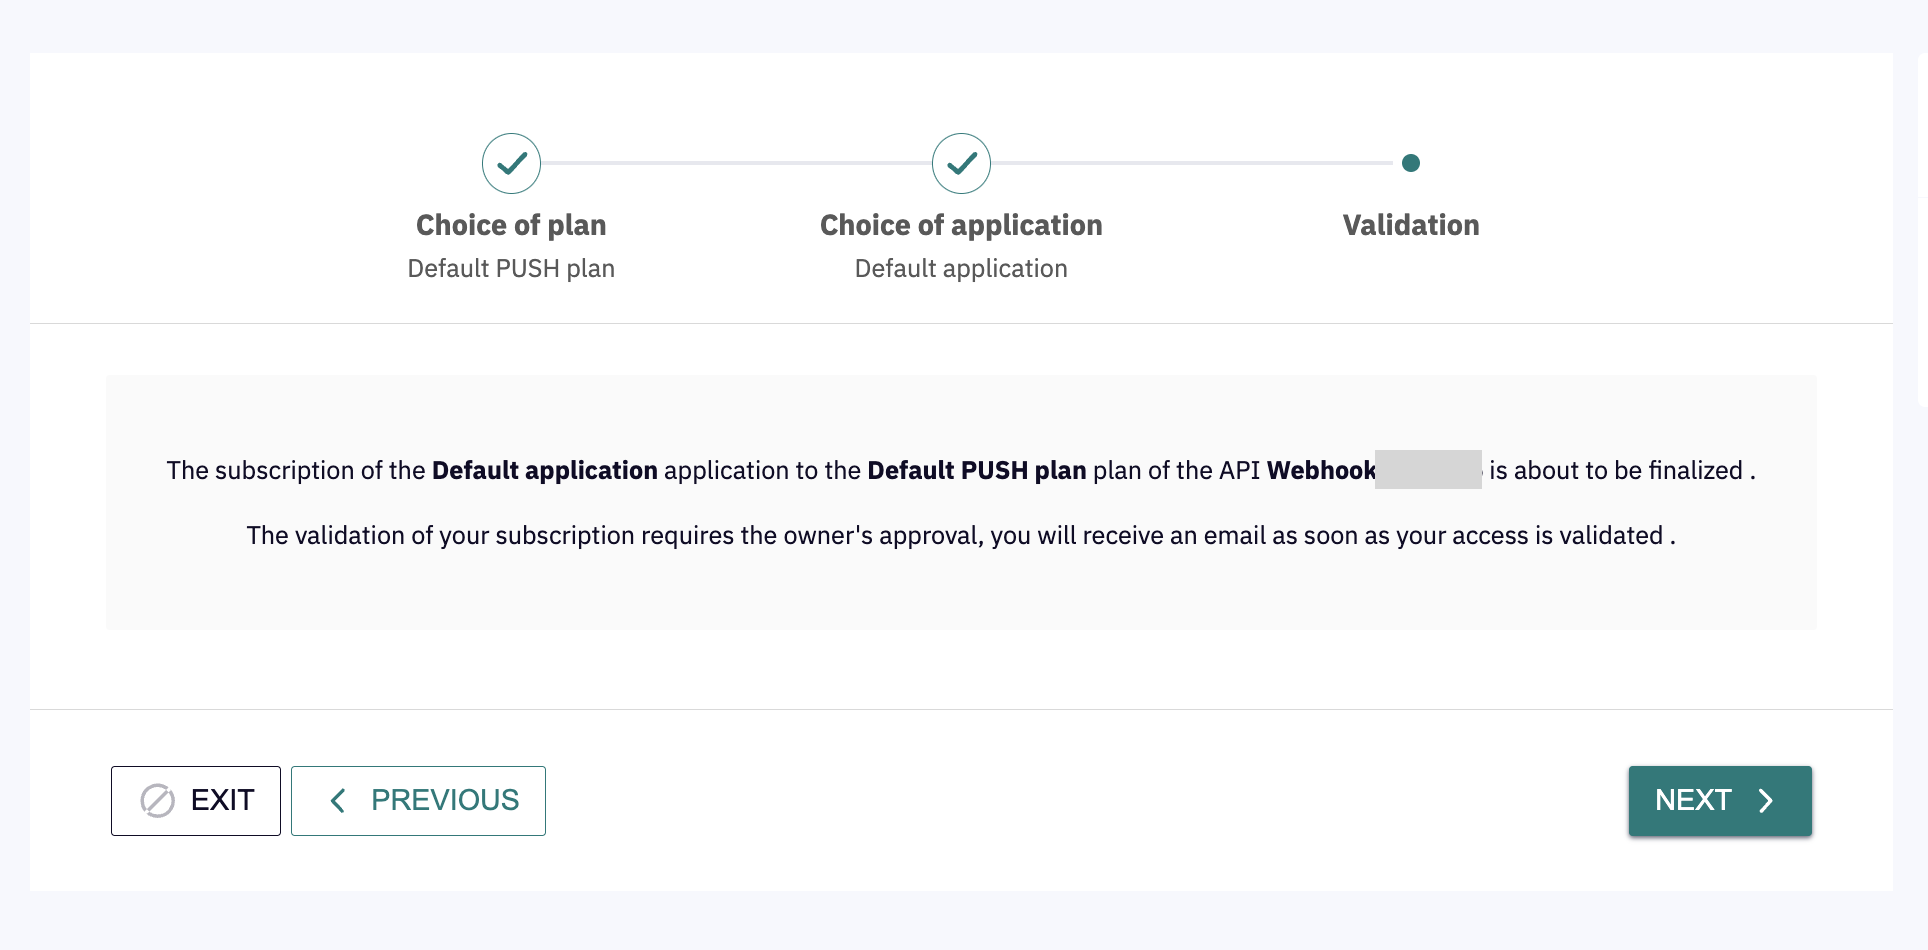Click the Choice of application checkmark icon
The width and height of the screenshot is (1928, 950).
(961, 163)
